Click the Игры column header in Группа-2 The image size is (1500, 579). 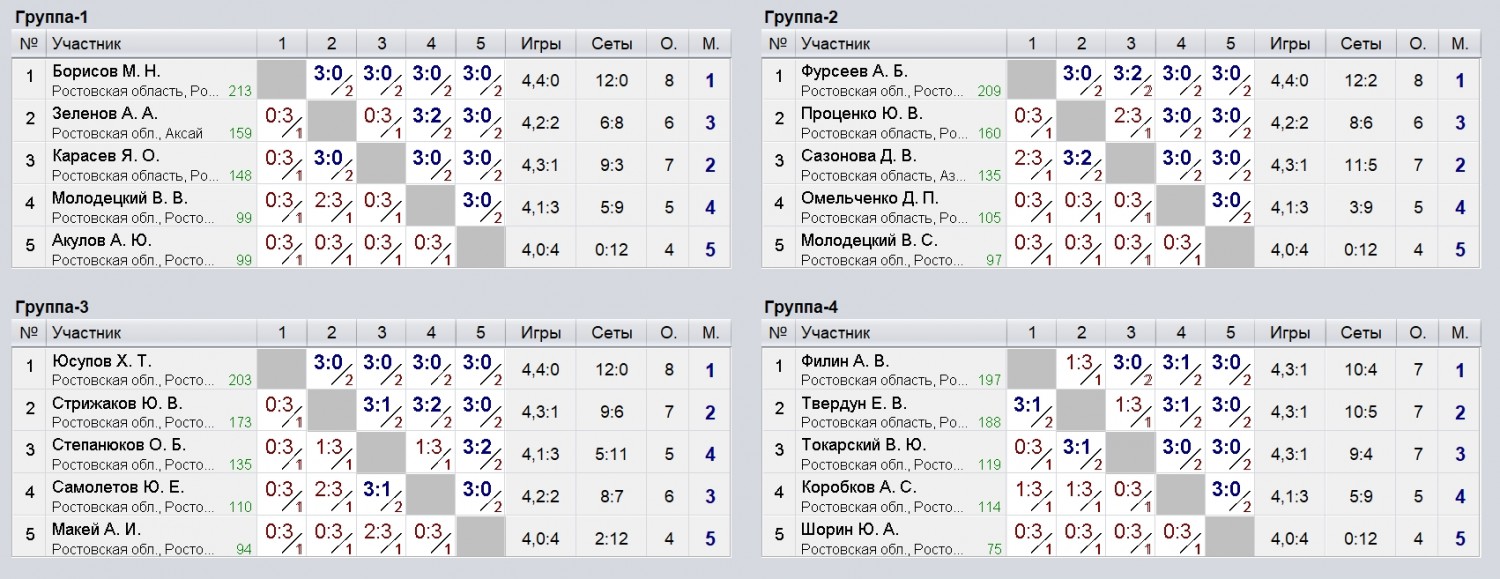click(x=1290, y=44)
